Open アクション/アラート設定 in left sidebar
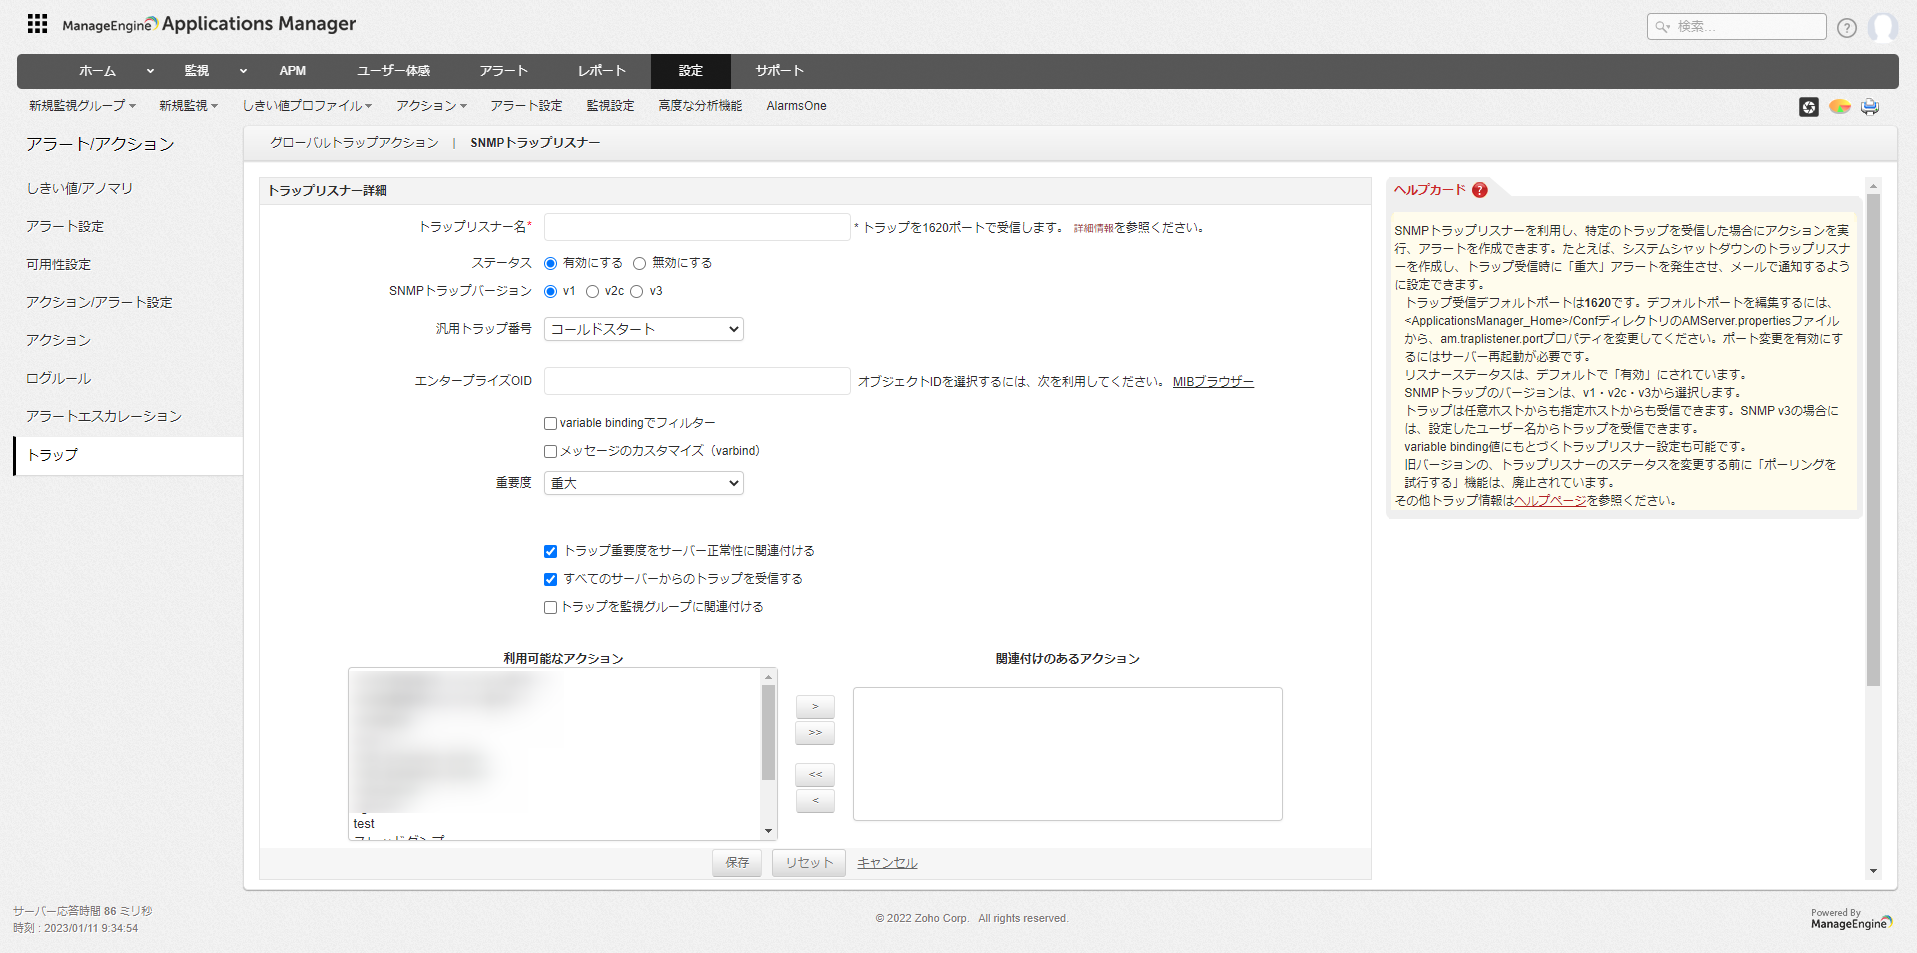 99,302
